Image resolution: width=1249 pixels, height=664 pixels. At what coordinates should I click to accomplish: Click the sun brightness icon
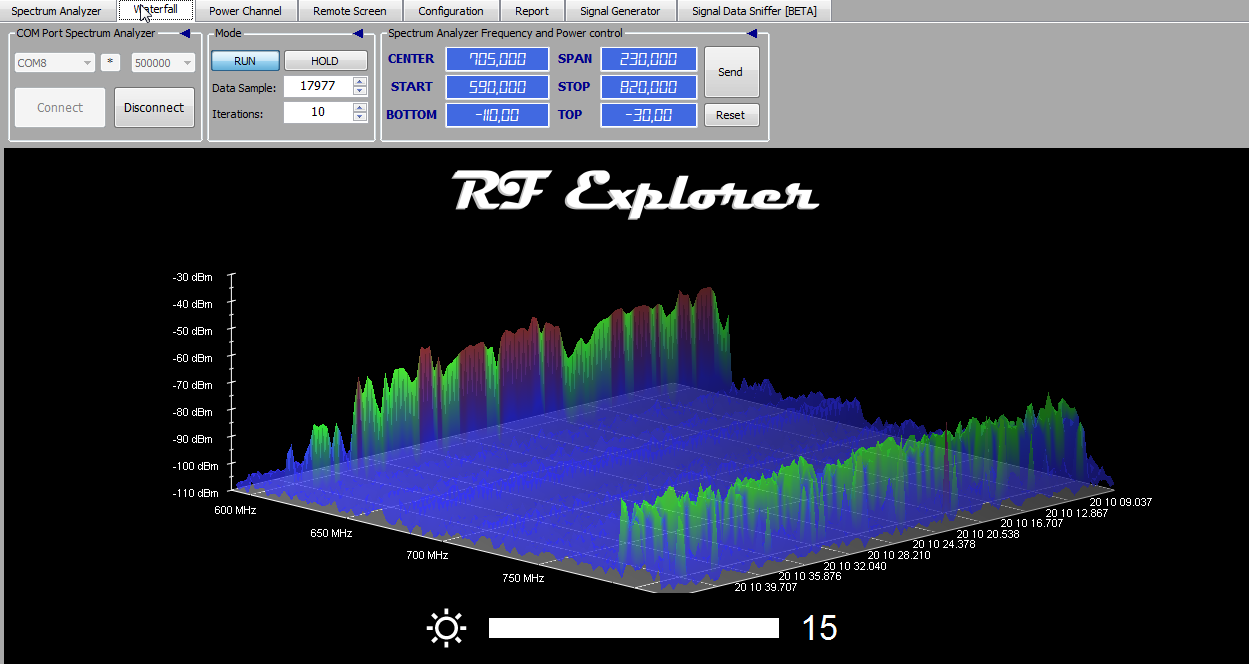(x=446, y=628)
